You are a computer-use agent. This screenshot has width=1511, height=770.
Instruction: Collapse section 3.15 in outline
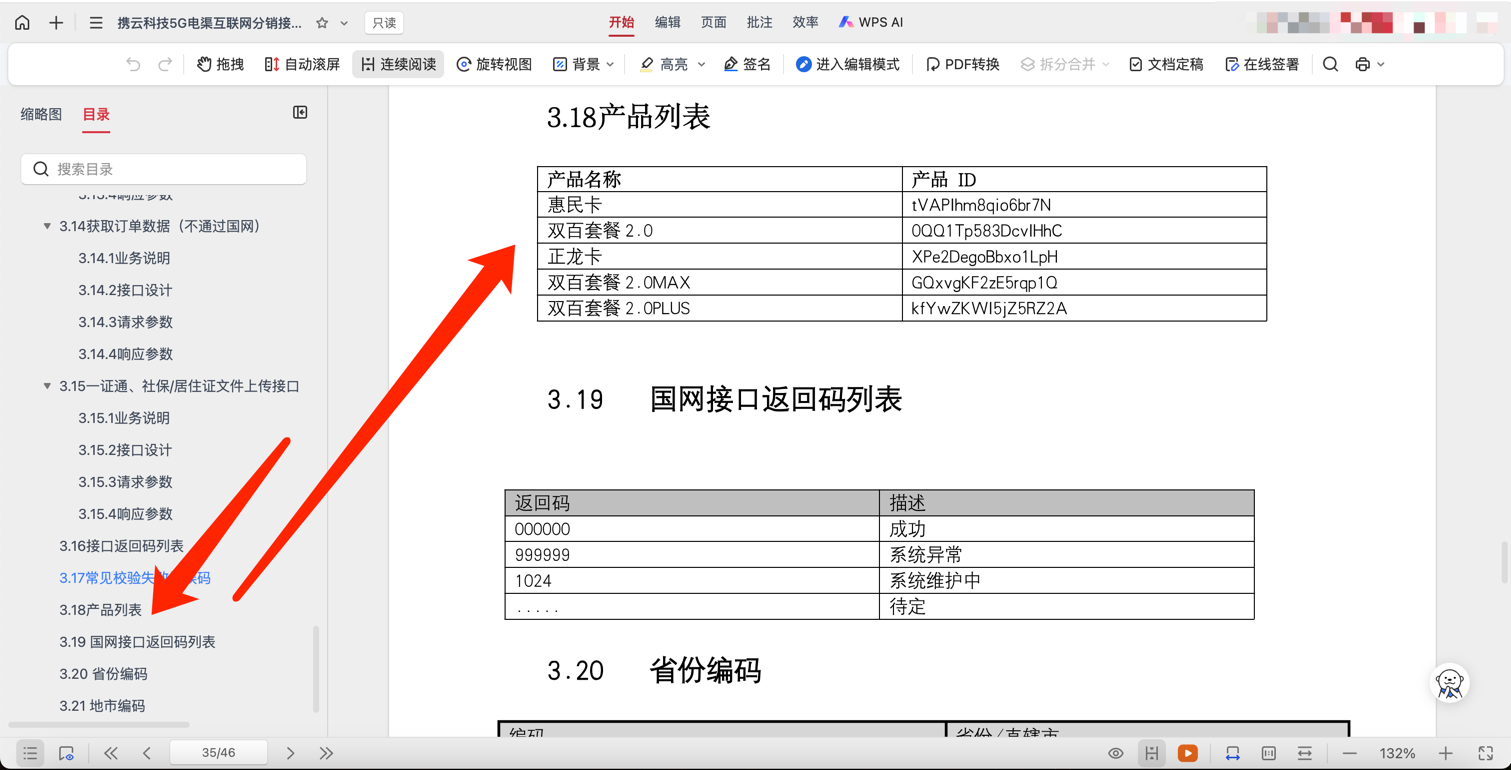point(47,386)
